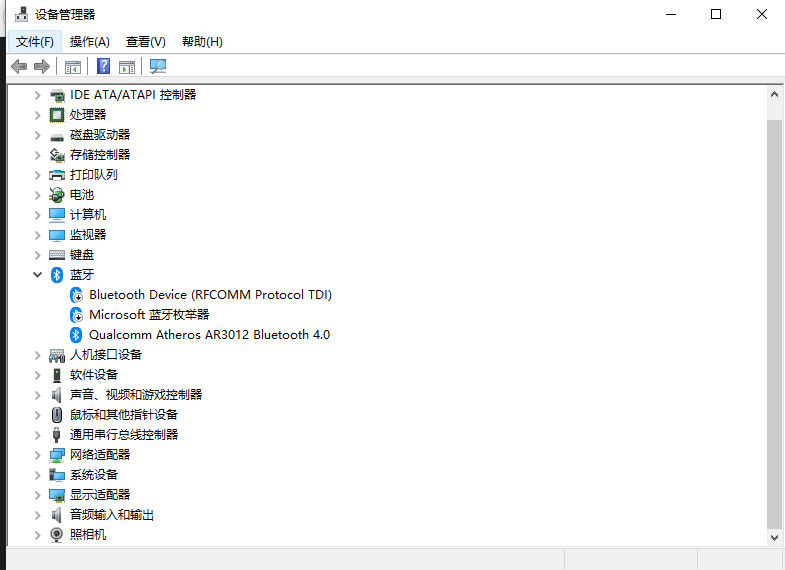Expand the 人机接口设备 node
The height and width of the screenshot is (570, 785).
(x=38, y=355)
